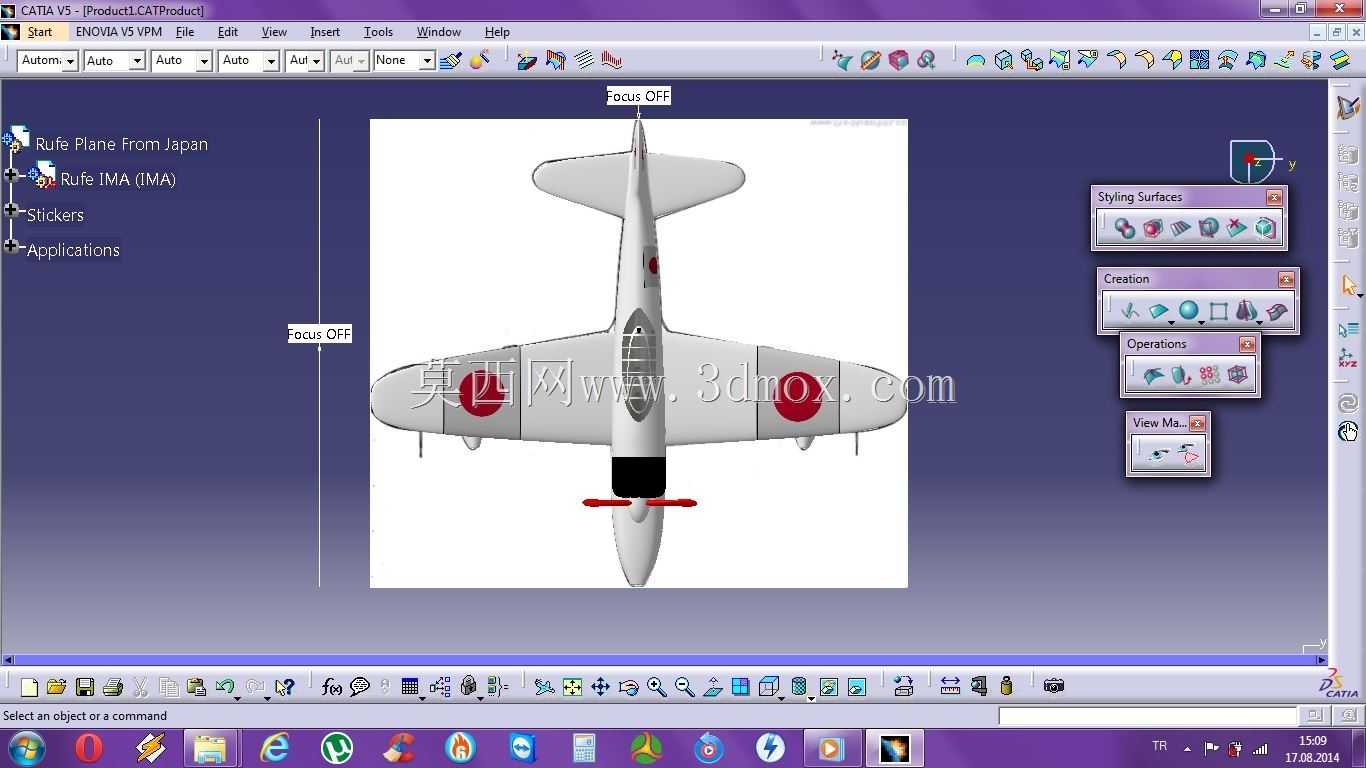This screenshot has height=768, width=1366.
Task: Click the What's This help pointer icon
Action: point(285,686)
